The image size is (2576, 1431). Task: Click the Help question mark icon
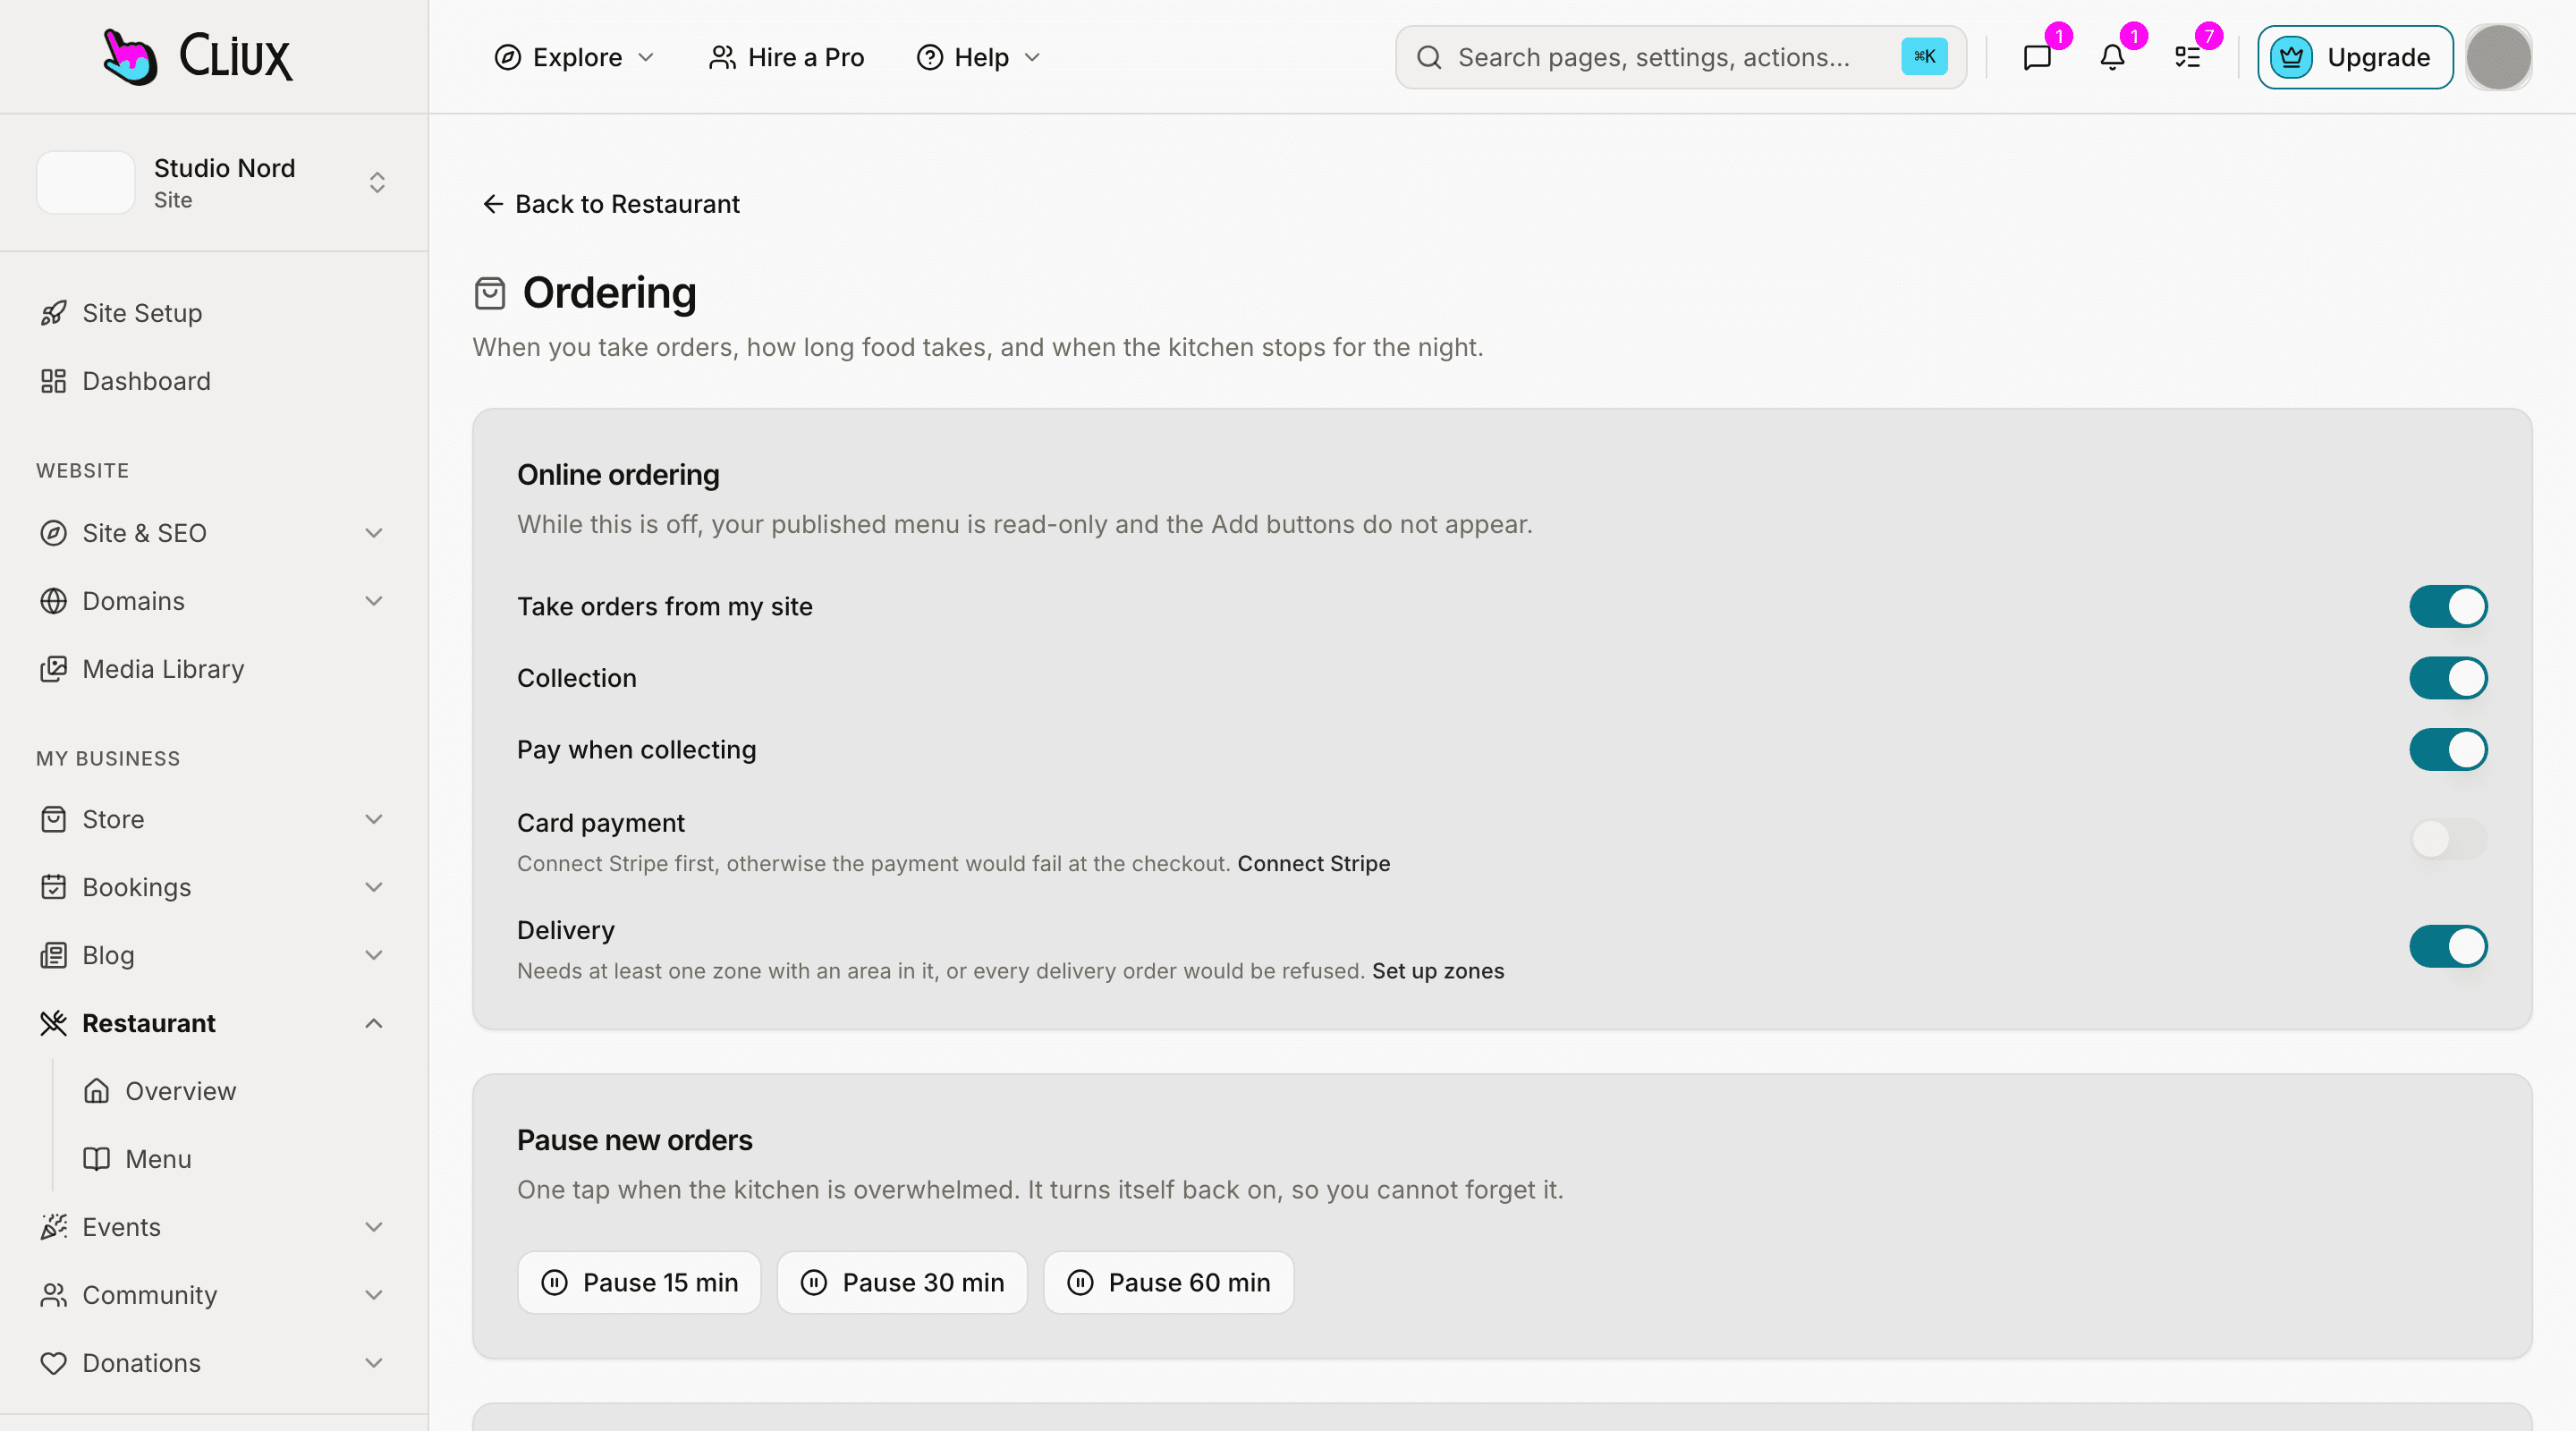pyautogui.click(x=929, y=57)
